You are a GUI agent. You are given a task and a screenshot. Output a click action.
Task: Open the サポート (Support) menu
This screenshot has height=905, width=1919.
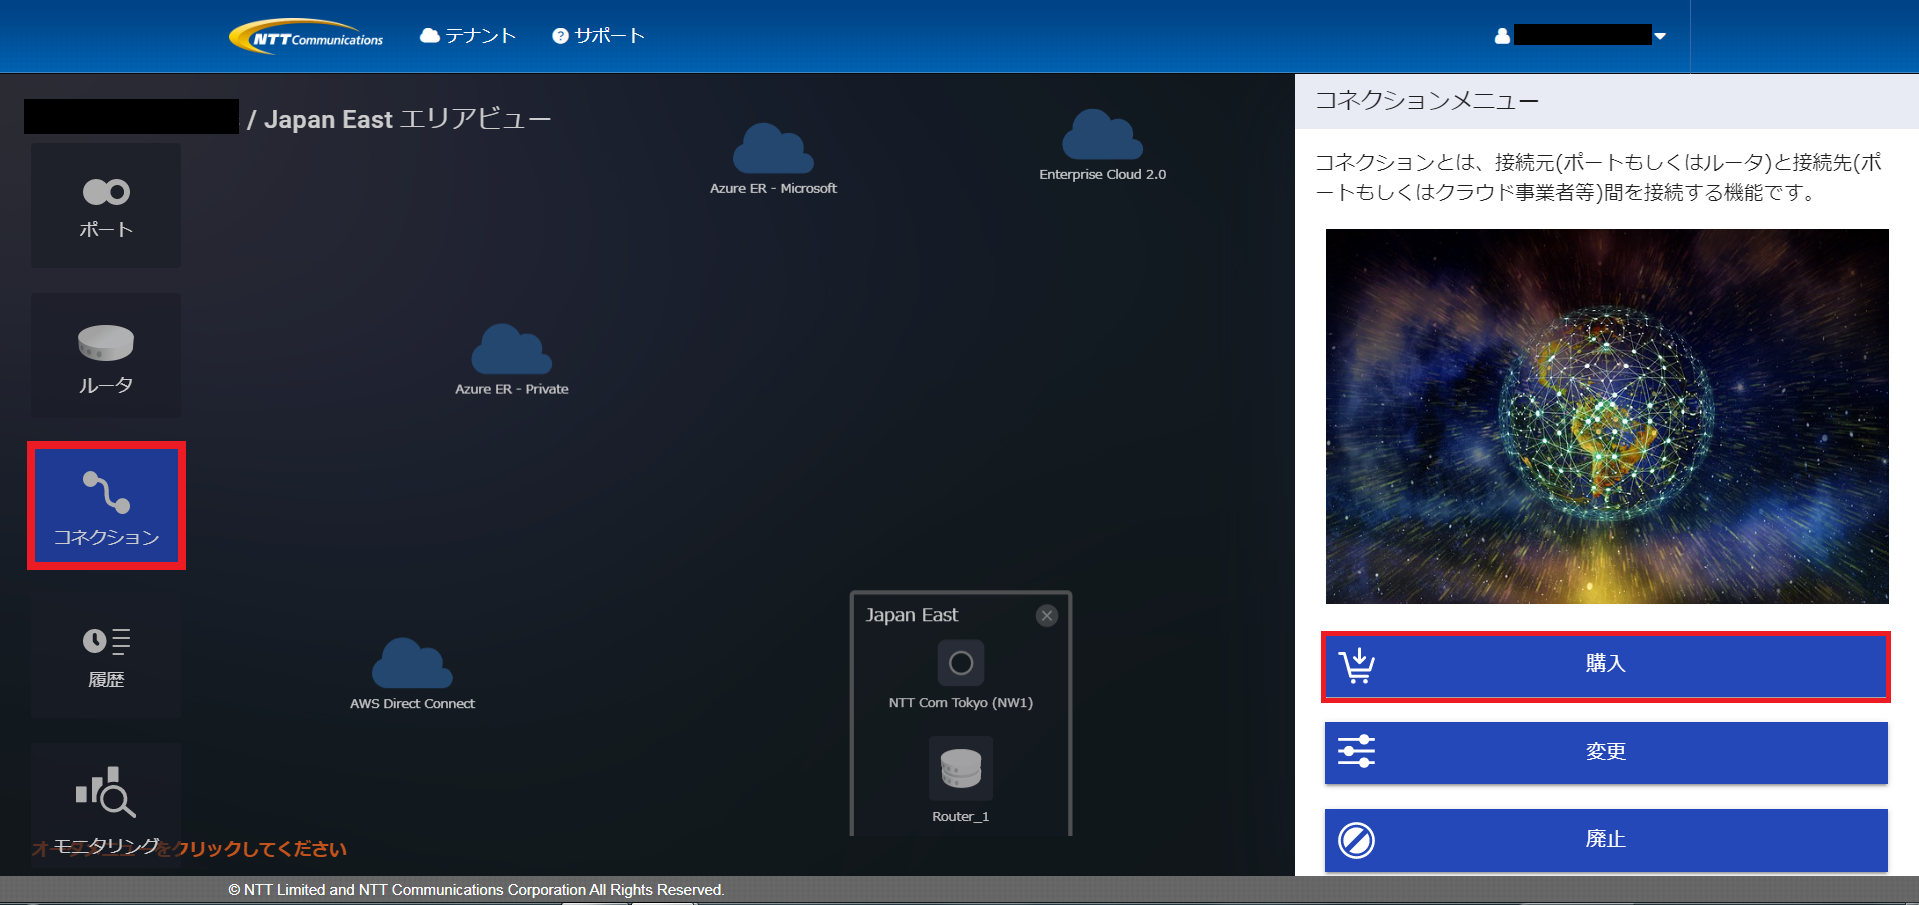tap(598, 36)
